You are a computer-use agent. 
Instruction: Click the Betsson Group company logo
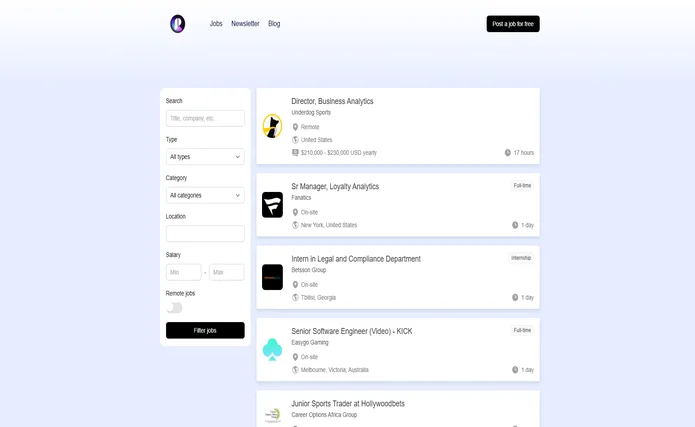point(272,277)
